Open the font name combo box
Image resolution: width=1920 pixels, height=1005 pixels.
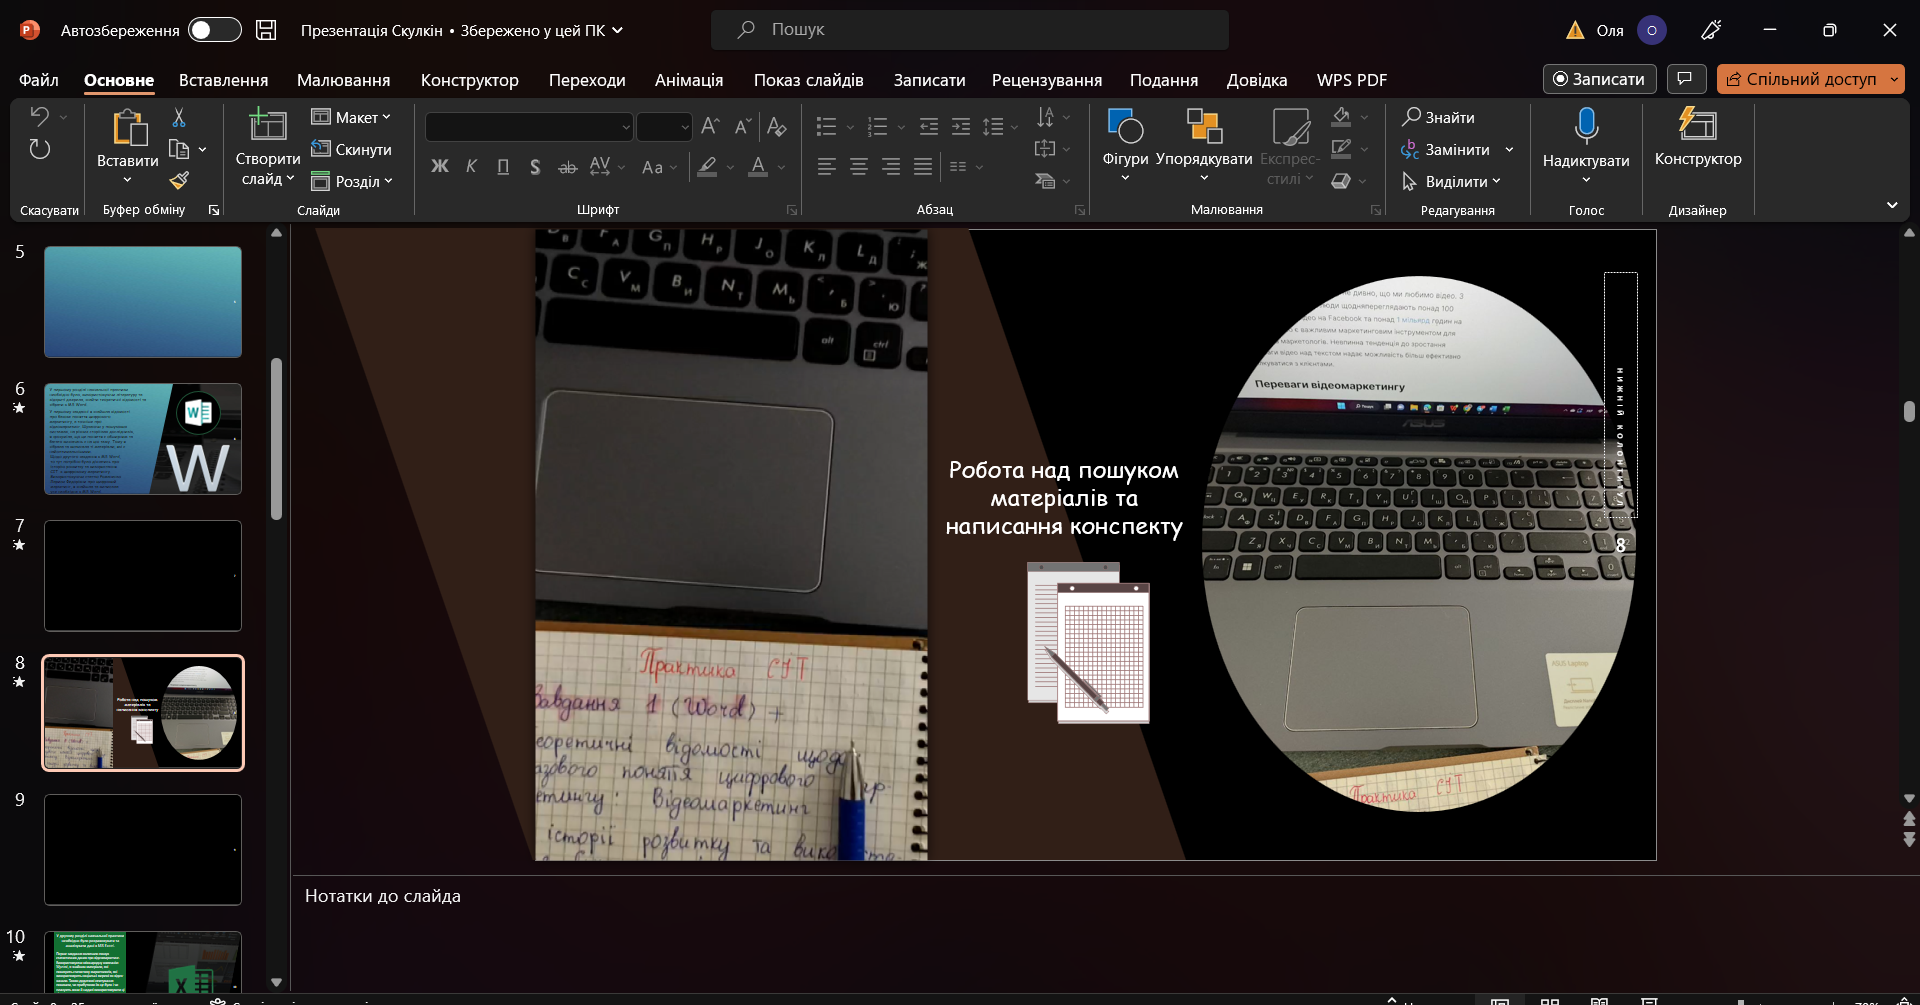coord(529,127)
